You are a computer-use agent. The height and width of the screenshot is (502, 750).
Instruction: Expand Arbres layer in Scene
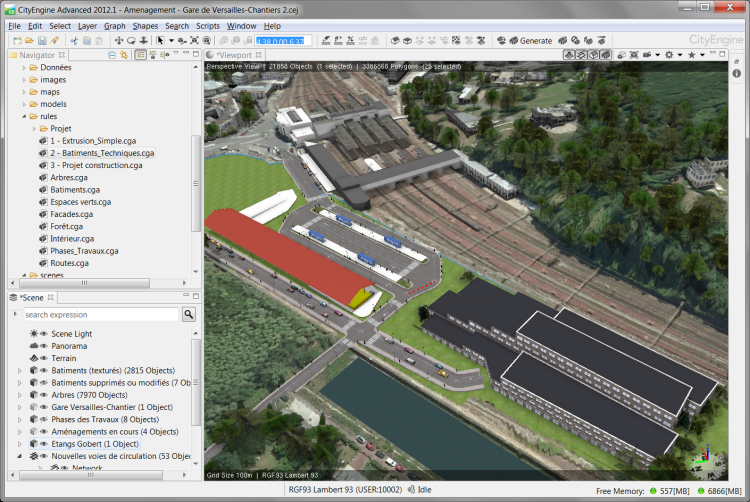tap(20, 395)
